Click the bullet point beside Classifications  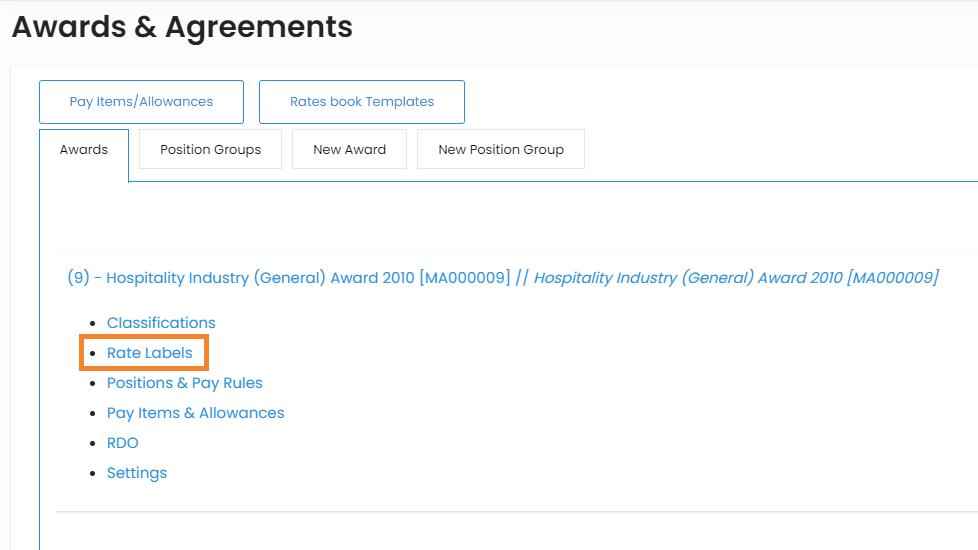tap(93, 324)
